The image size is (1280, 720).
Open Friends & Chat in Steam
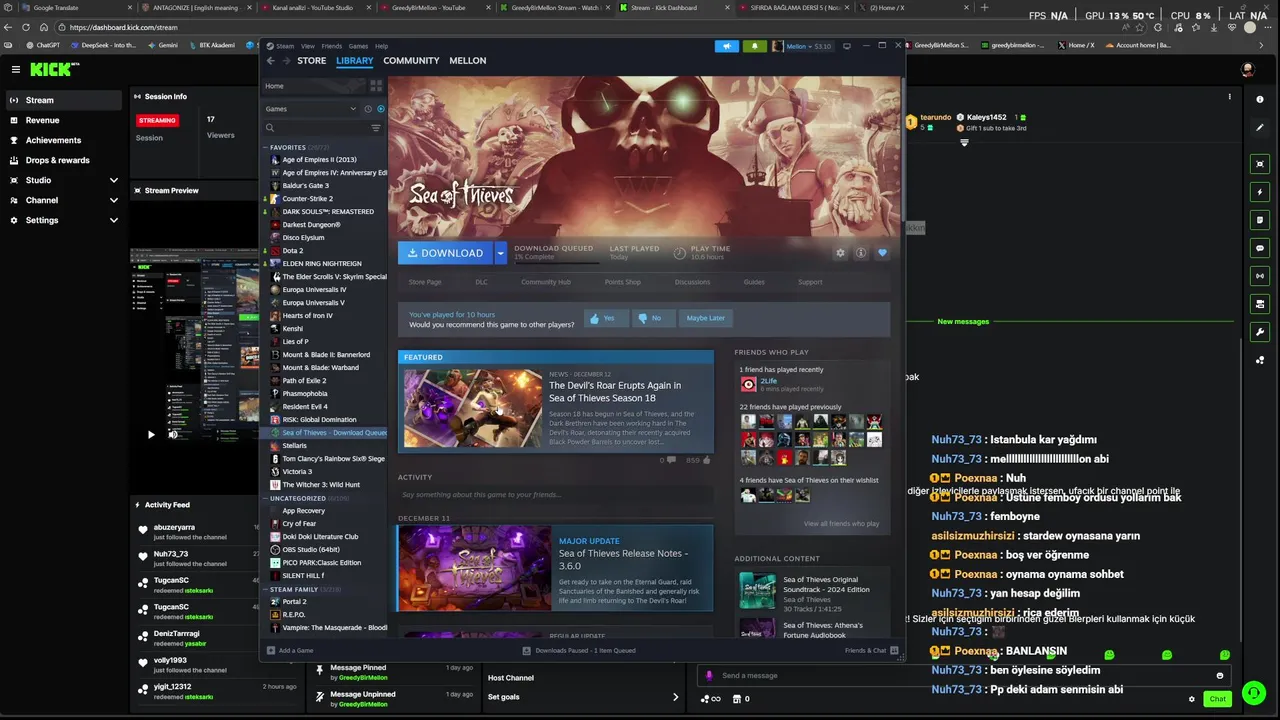pyautogui.click(x=871, y=651)
